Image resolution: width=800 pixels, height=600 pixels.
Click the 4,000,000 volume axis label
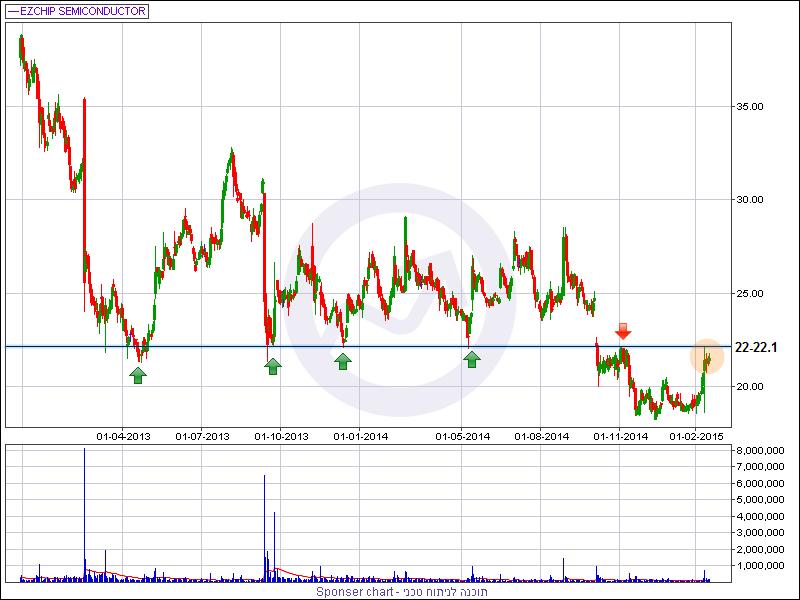(760, 516)
